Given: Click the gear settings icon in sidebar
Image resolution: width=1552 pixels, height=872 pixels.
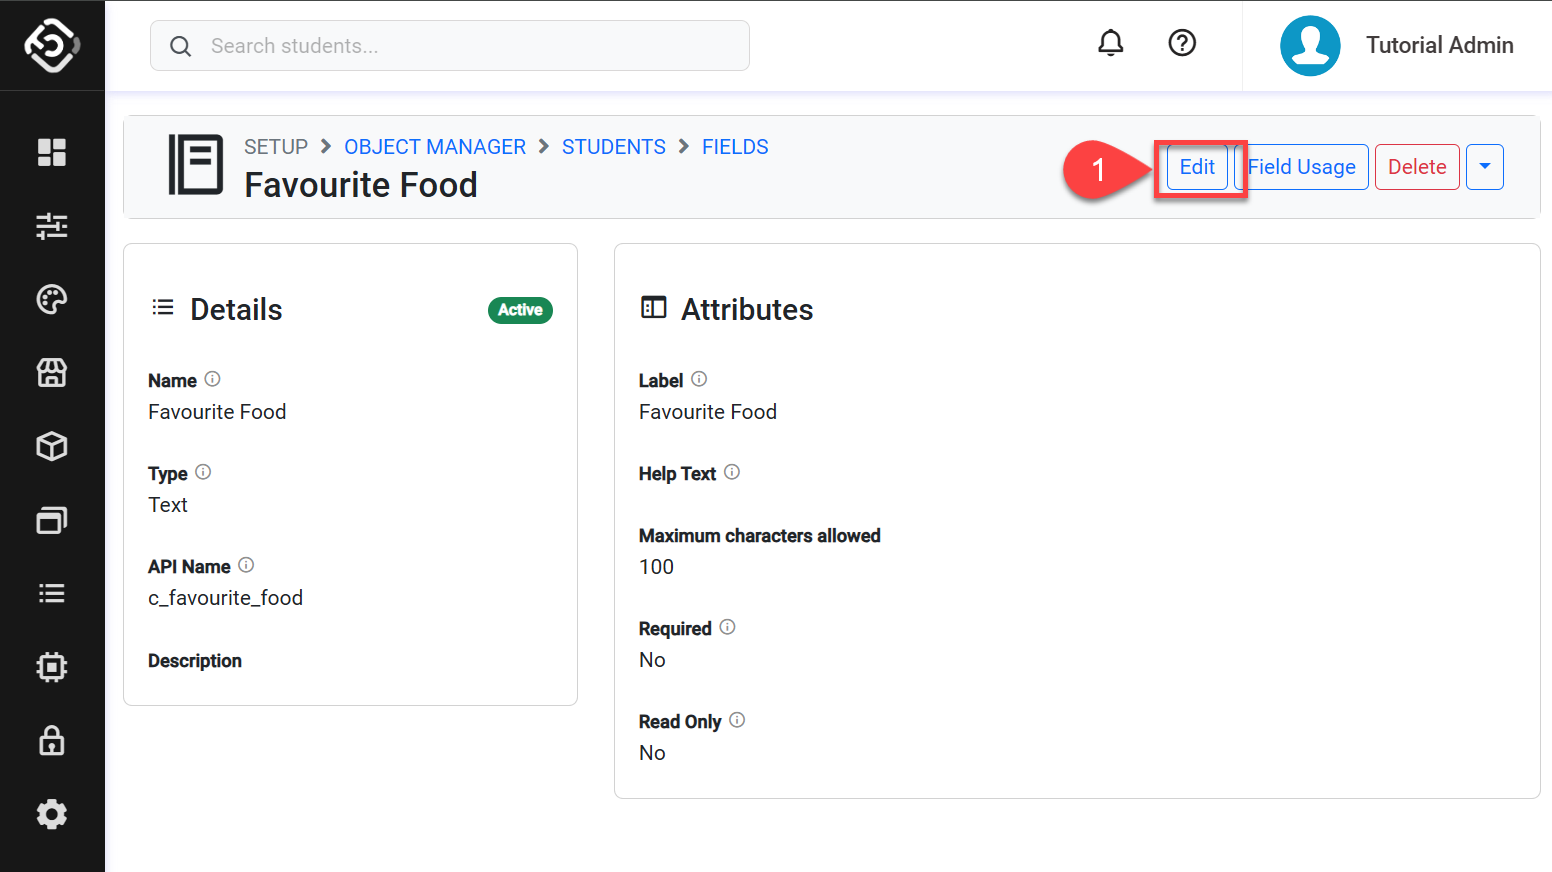Looking at the screenshot, I should tap(52, 814).
